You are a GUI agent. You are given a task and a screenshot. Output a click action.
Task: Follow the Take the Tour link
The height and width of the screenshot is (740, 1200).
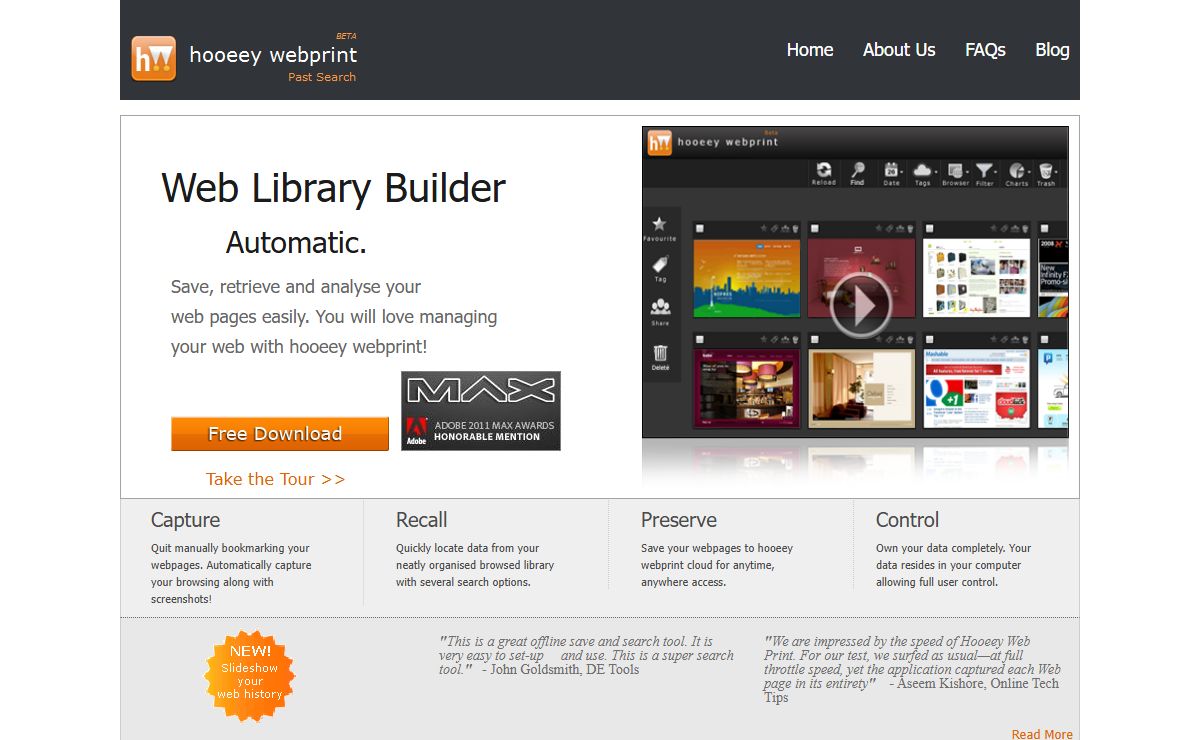(x=275, y=479)
